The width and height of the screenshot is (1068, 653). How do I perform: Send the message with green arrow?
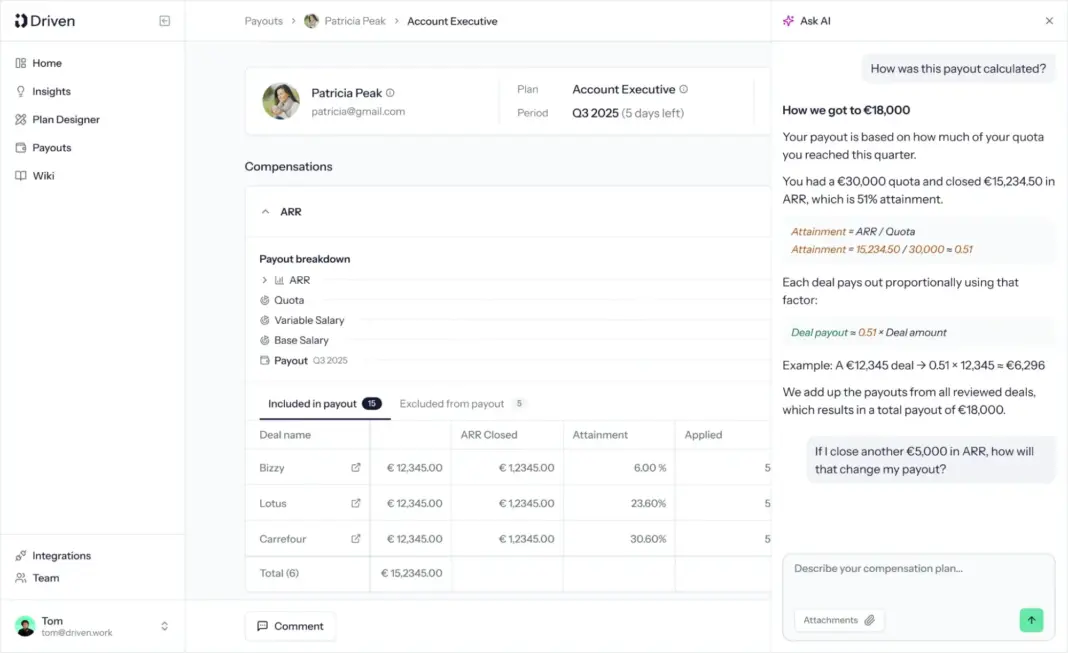[1031, 620]
